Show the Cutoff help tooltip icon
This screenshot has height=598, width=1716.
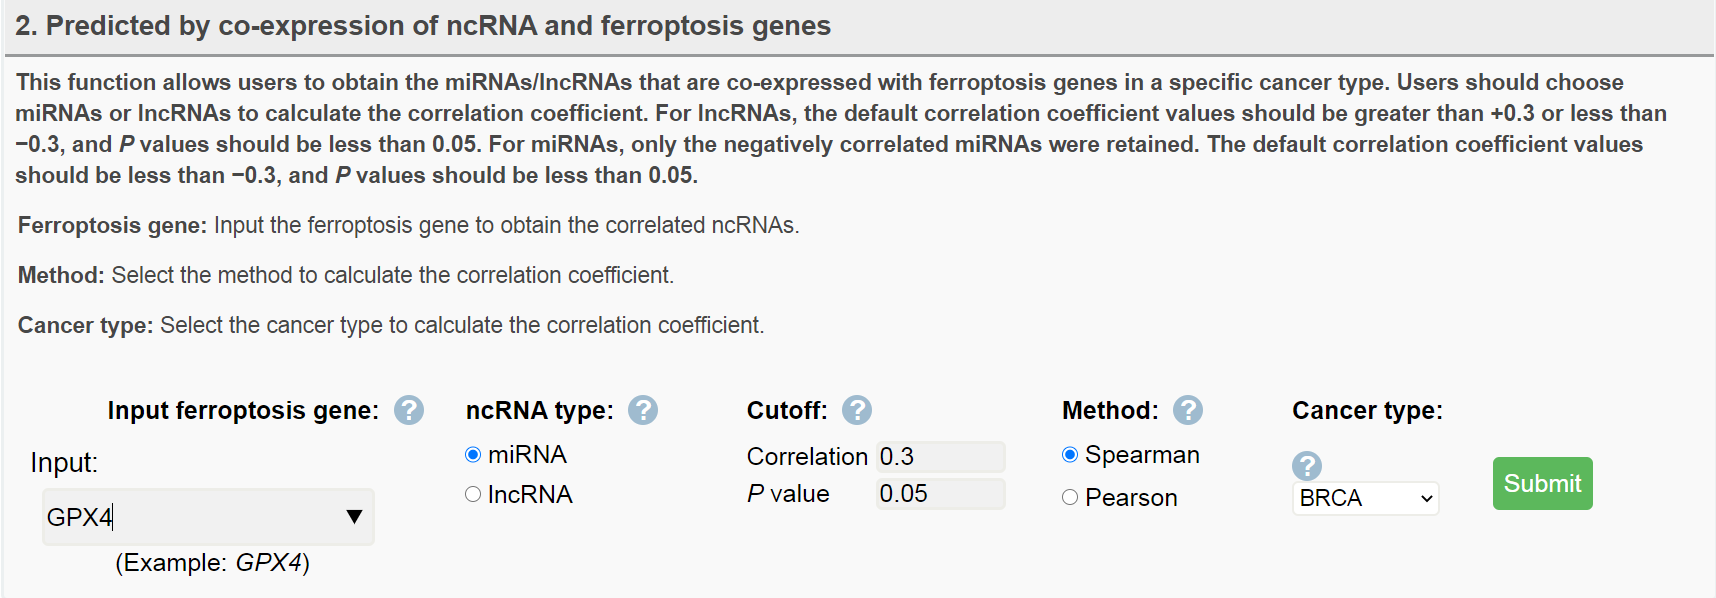(x=857, y=410)
